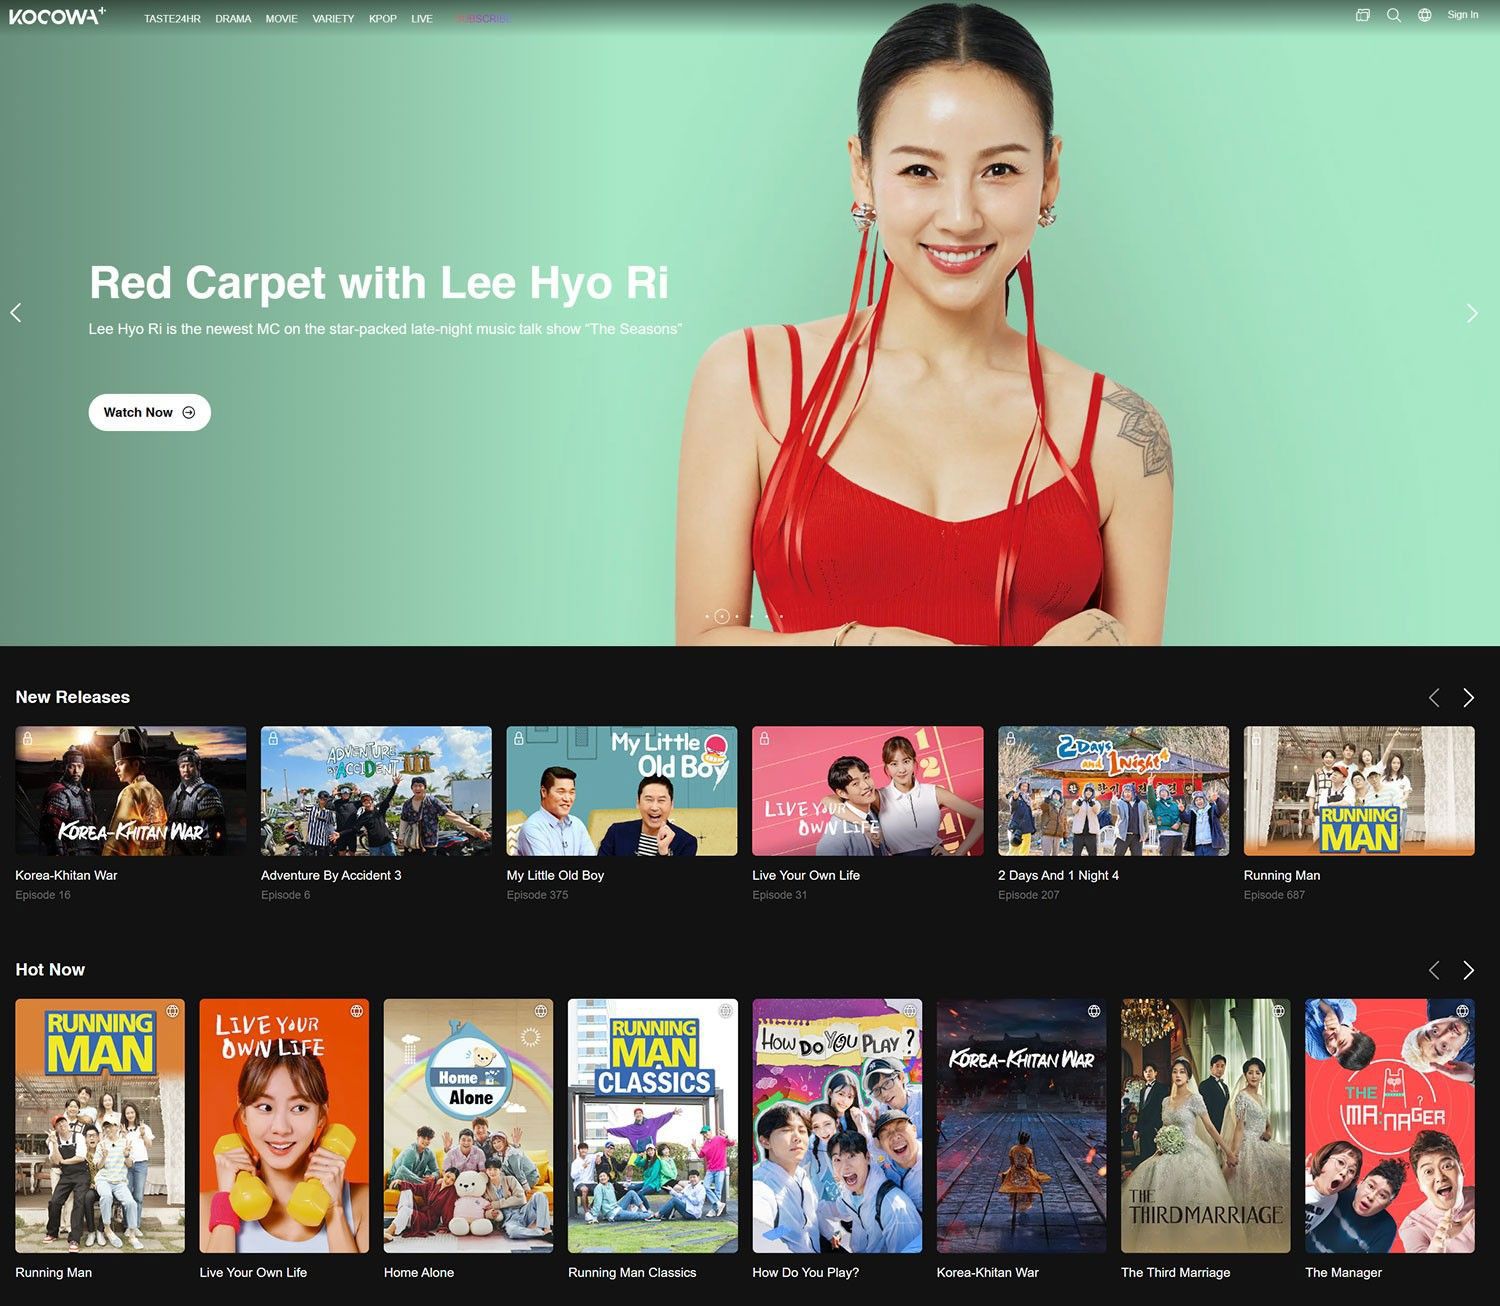Select the third carousel pagination dot

737,616
